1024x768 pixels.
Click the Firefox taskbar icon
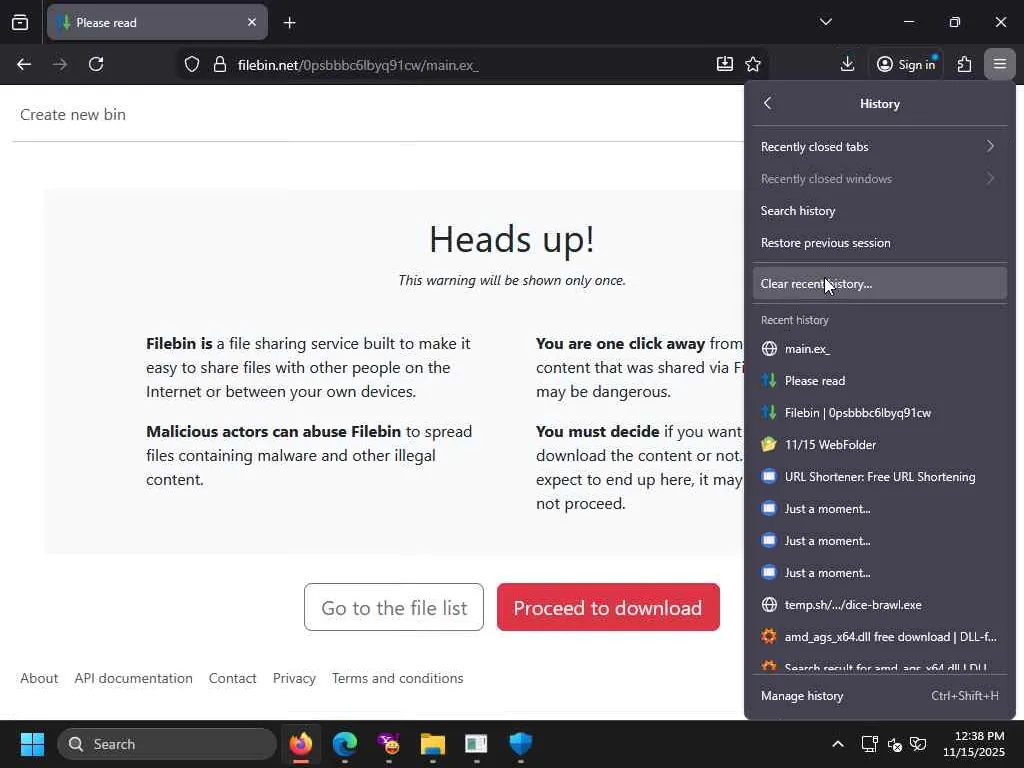coord(301,744)
